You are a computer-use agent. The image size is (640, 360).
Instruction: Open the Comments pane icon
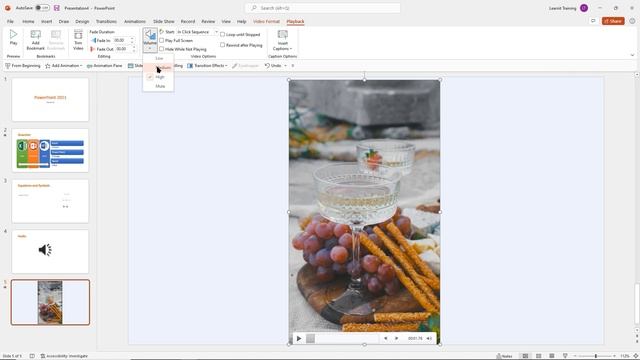(593, 21)
